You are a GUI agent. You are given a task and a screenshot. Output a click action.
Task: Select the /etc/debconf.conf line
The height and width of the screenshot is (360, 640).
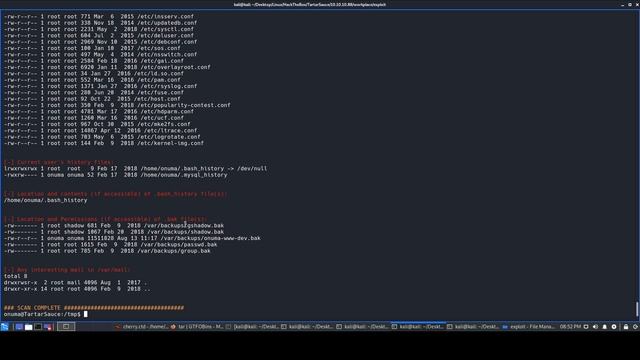pos(100,42)
